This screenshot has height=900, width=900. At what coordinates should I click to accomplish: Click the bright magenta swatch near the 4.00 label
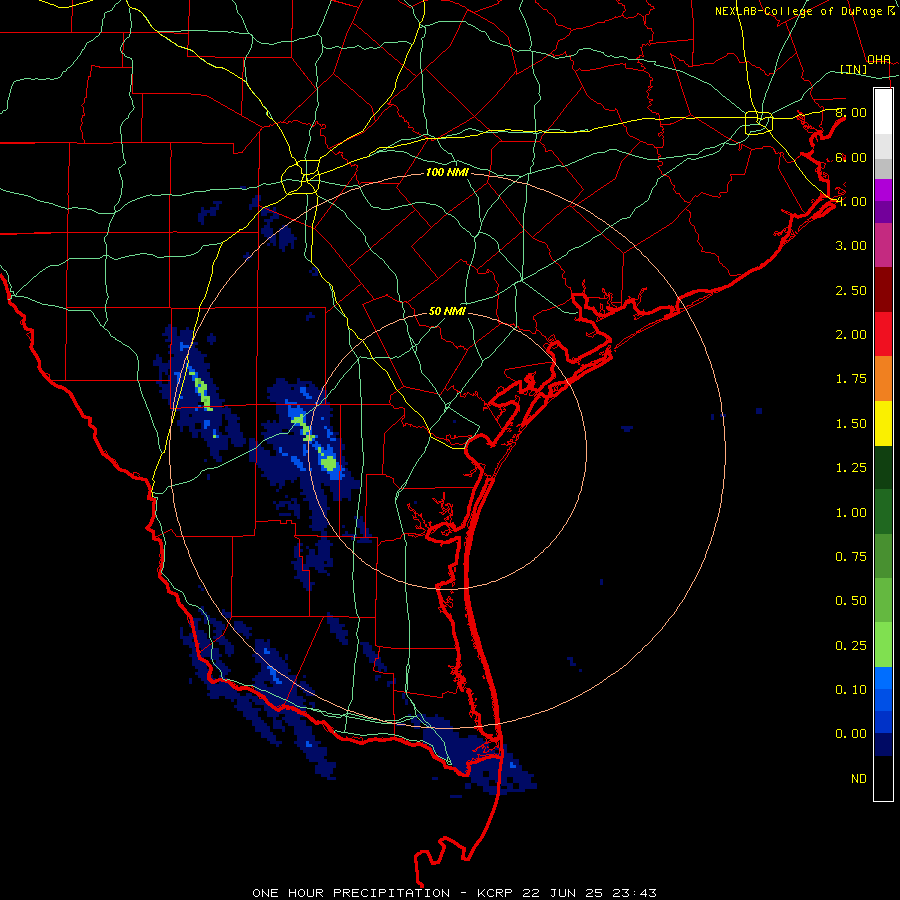pyautogui.click(x=883, y=190)
